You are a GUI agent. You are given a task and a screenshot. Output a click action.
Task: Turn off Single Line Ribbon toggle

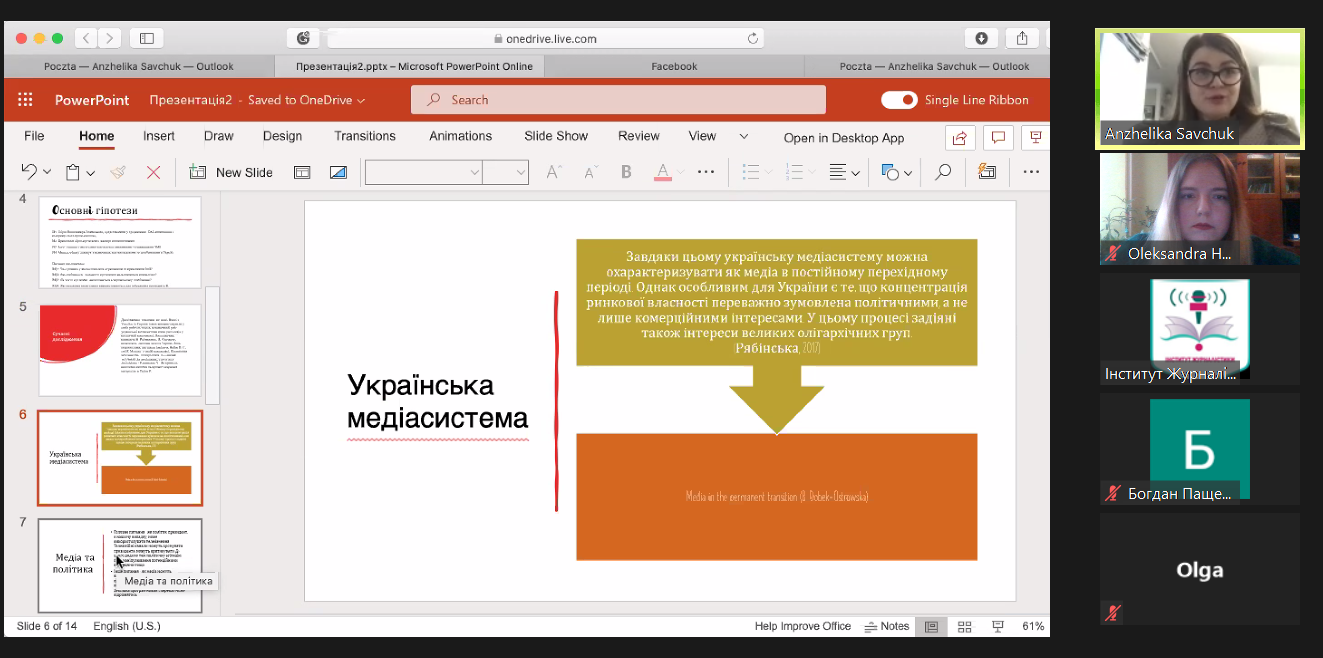click(x=899, y=100)
